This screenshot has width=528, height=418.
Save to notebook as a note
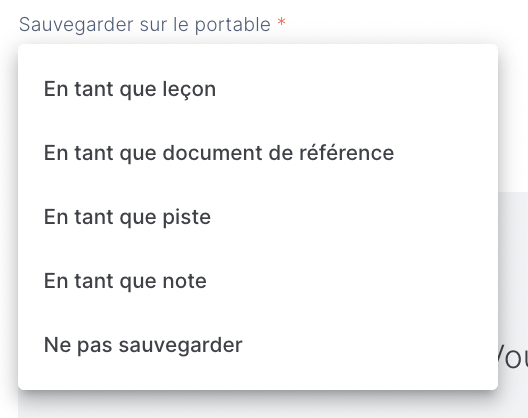pos(258,281)
